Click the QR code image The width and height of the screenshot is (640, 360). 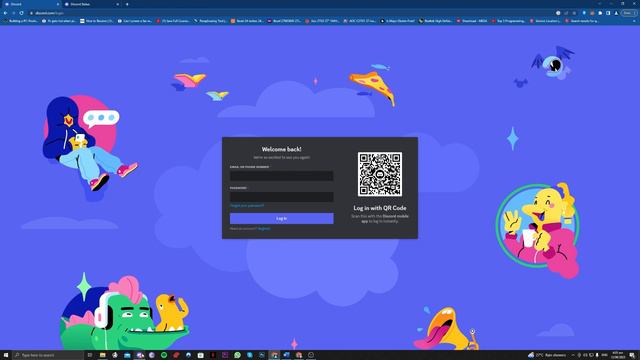point(380,174)
